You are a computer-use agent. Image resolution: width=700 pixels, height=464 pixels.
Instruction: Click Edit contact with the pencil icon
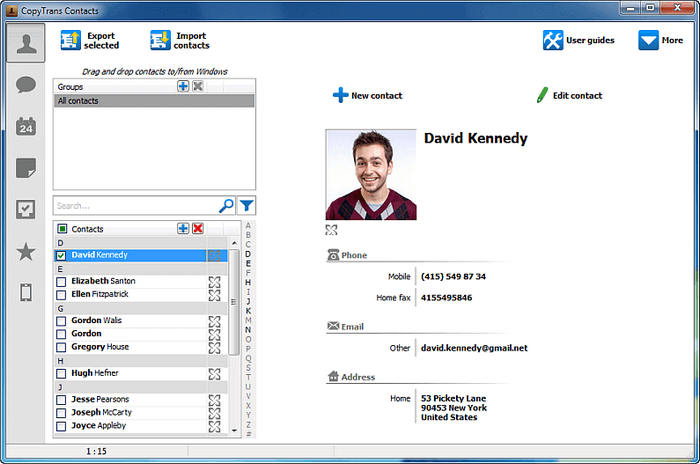tap(569, 95)
